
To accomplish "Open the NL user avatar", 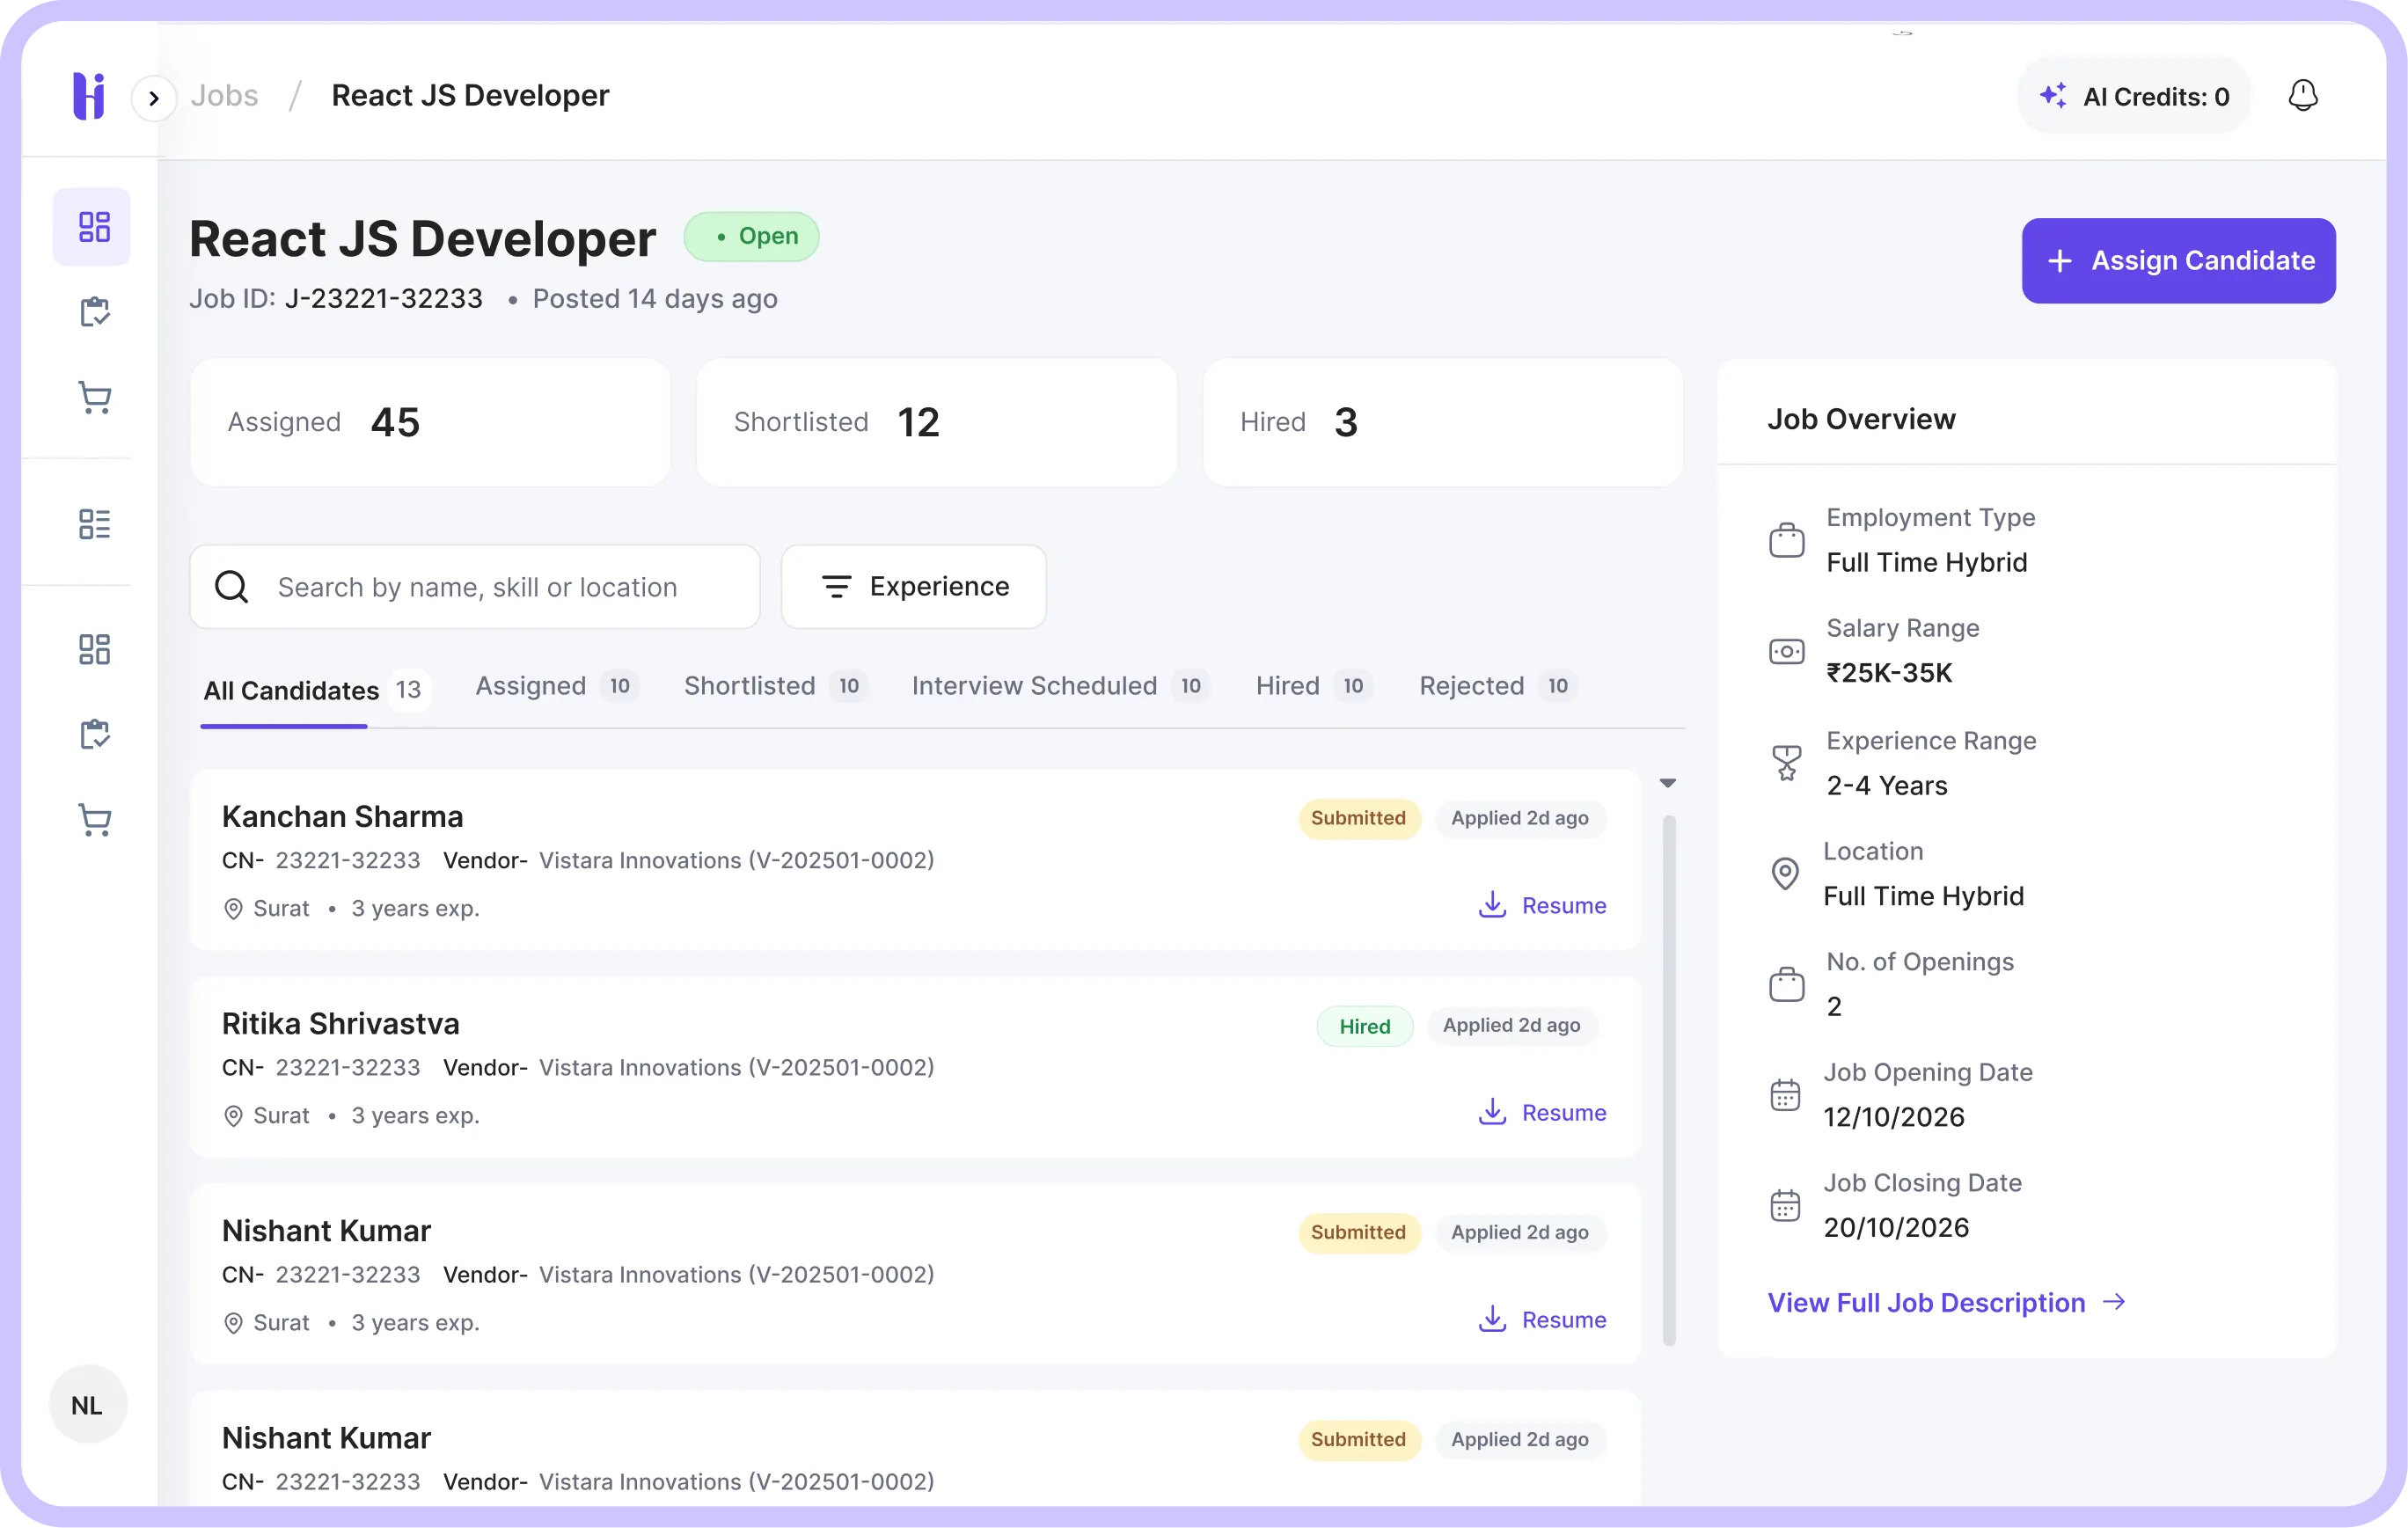I will click(88, 1404).
